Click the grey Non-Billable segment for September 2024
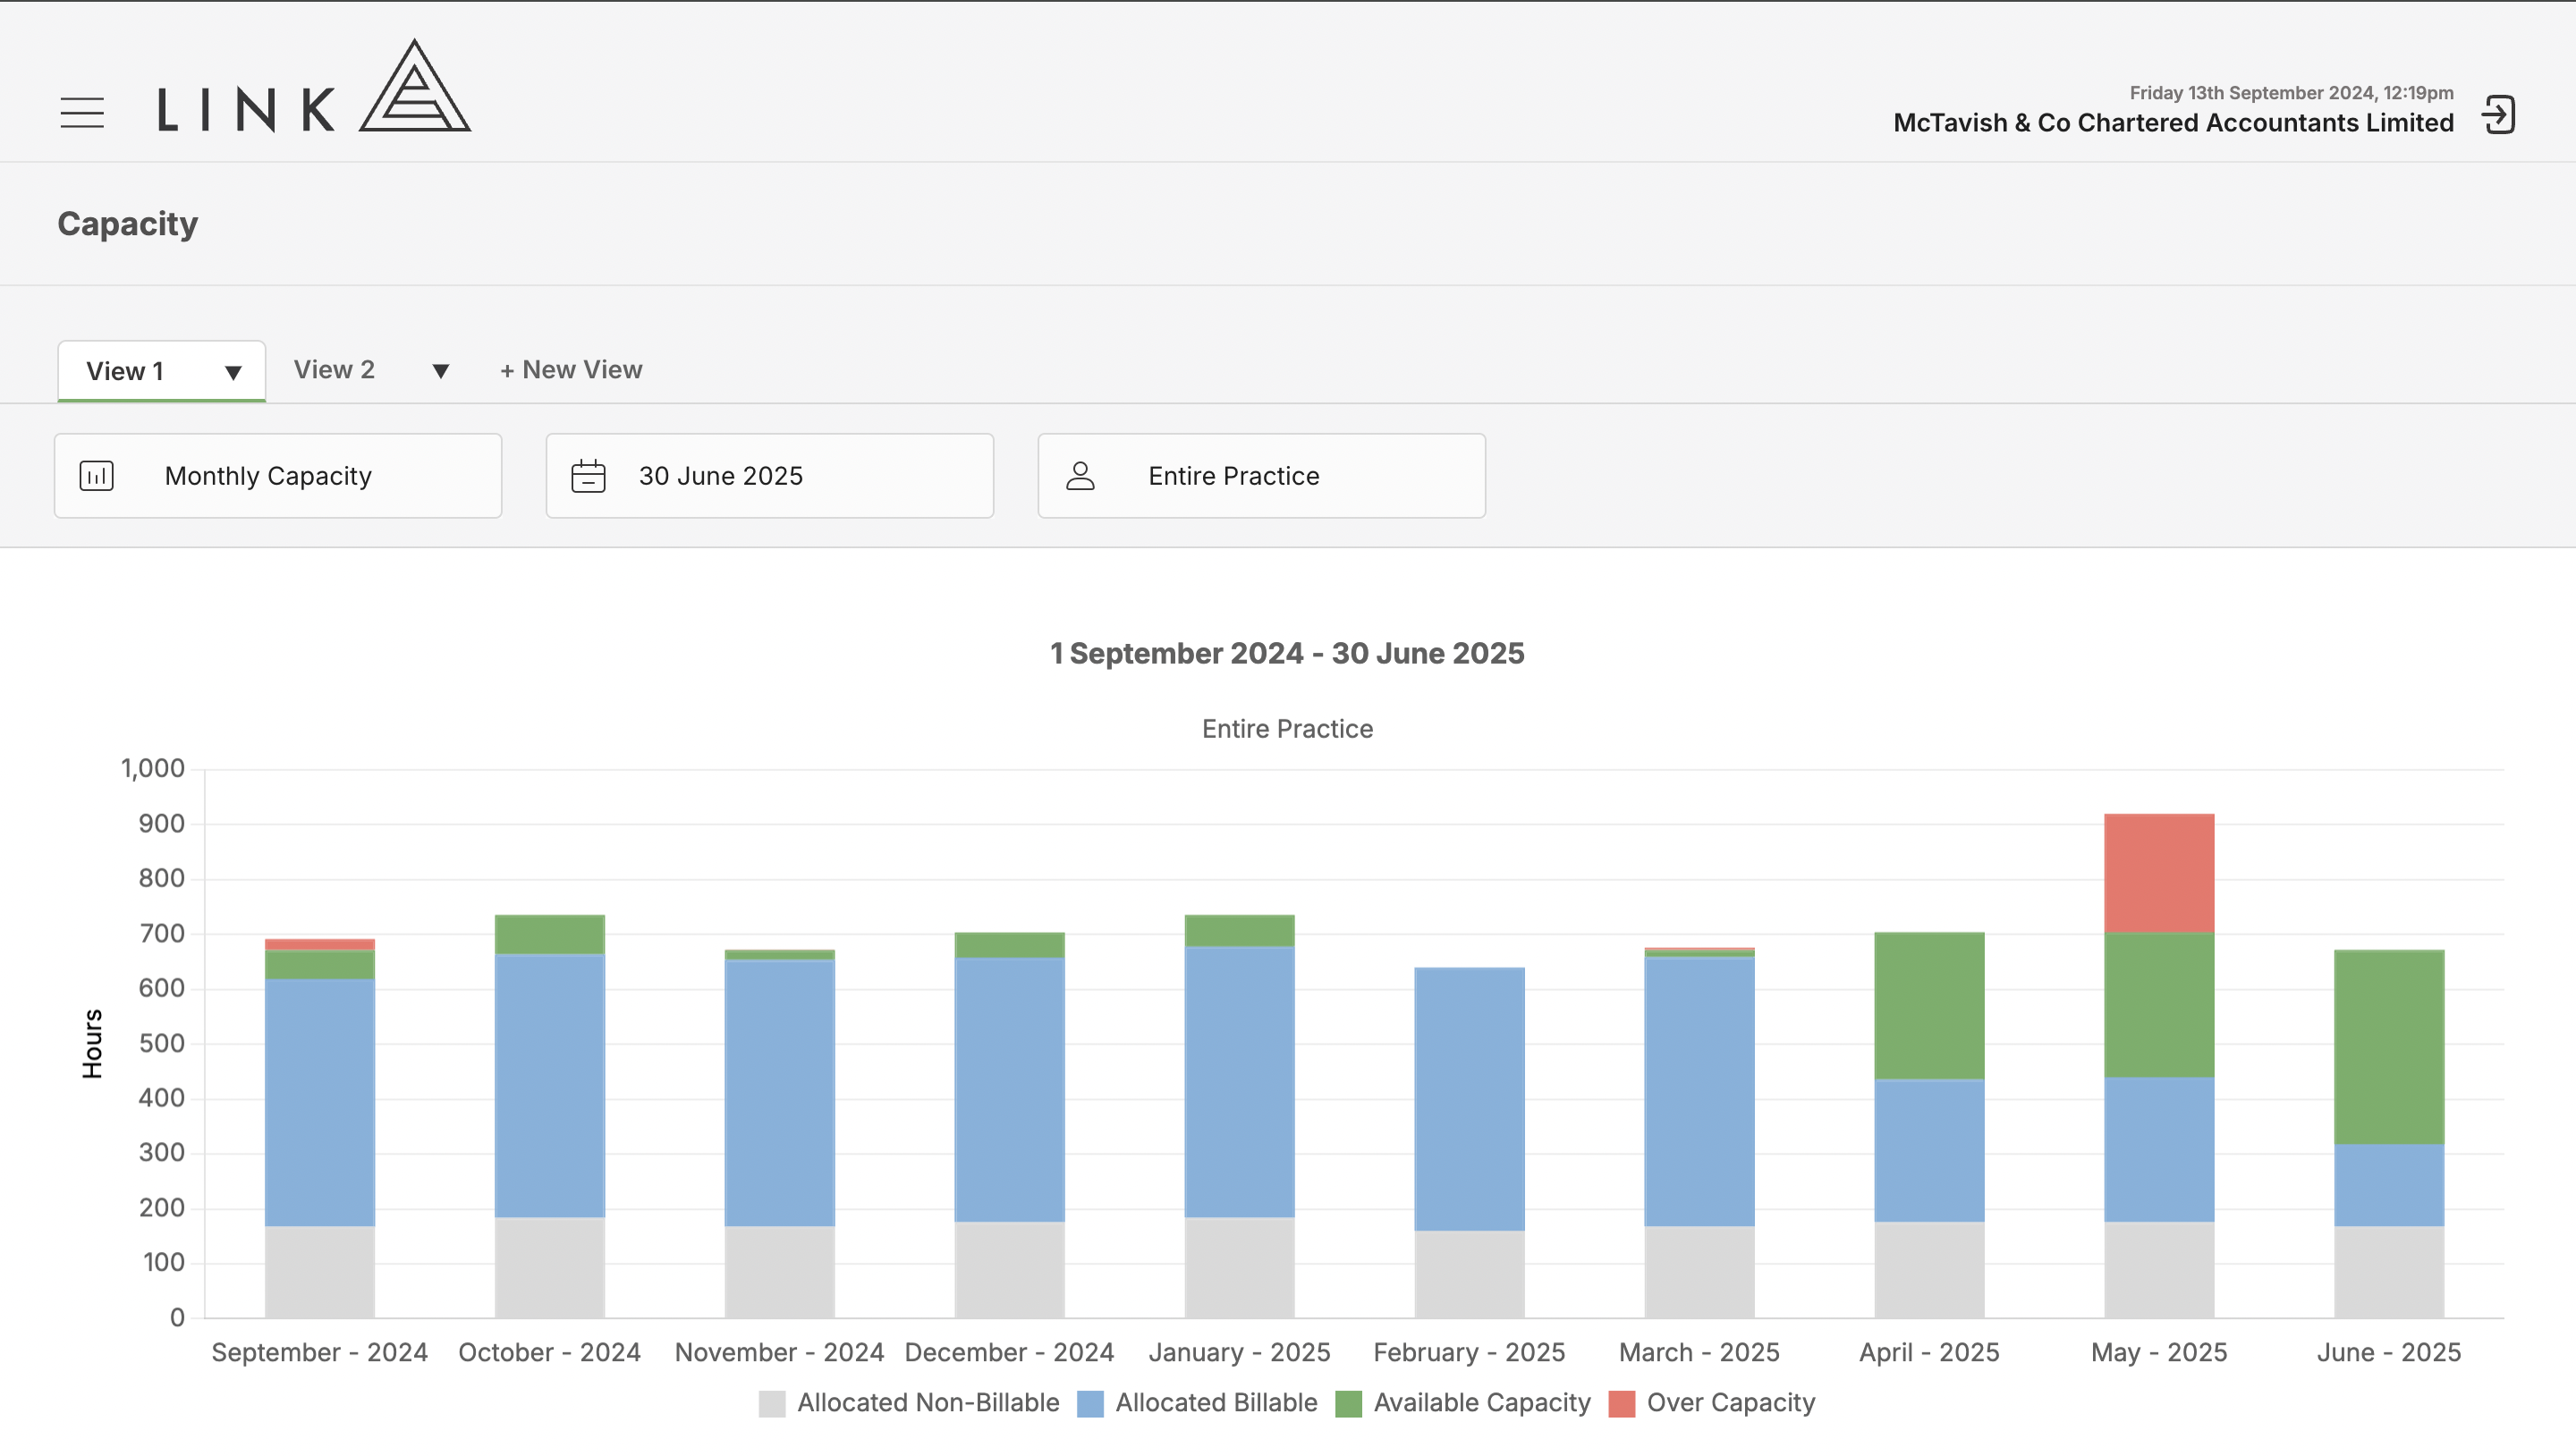Viewport: 2576px width, 1456px height. [320, 1272]
